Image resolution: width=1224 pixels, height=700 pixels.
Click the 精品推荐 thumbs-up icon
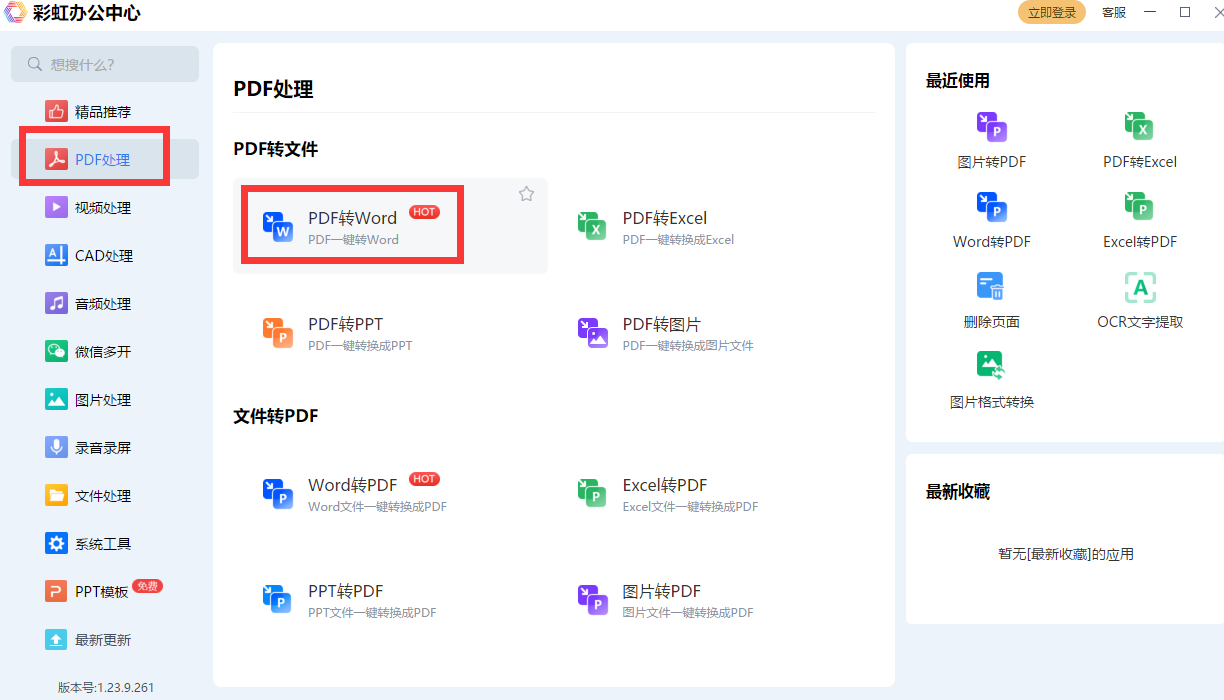pos(56,111)
